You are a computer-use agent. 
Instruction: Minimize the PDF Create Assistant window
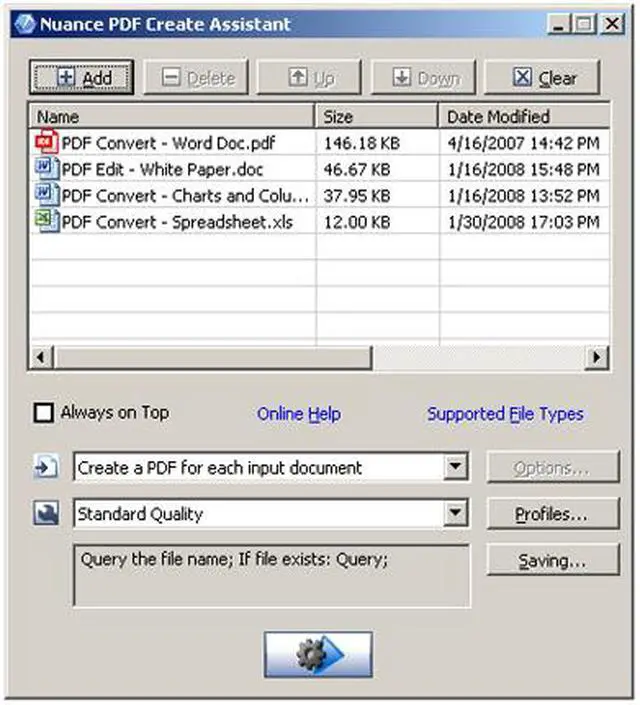click(x=559, y=23)
